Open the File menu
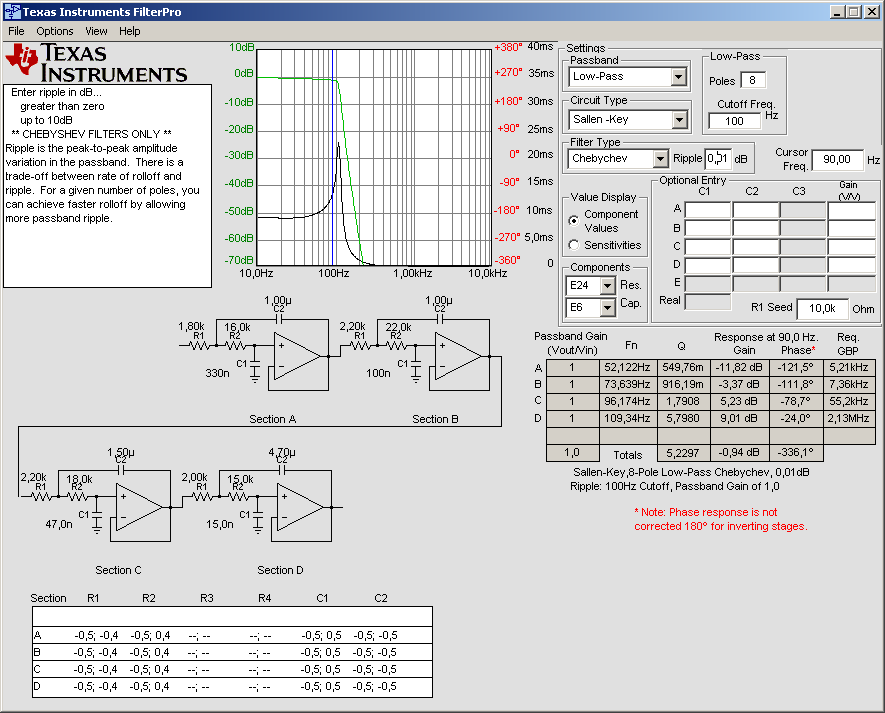 (16, 31)
